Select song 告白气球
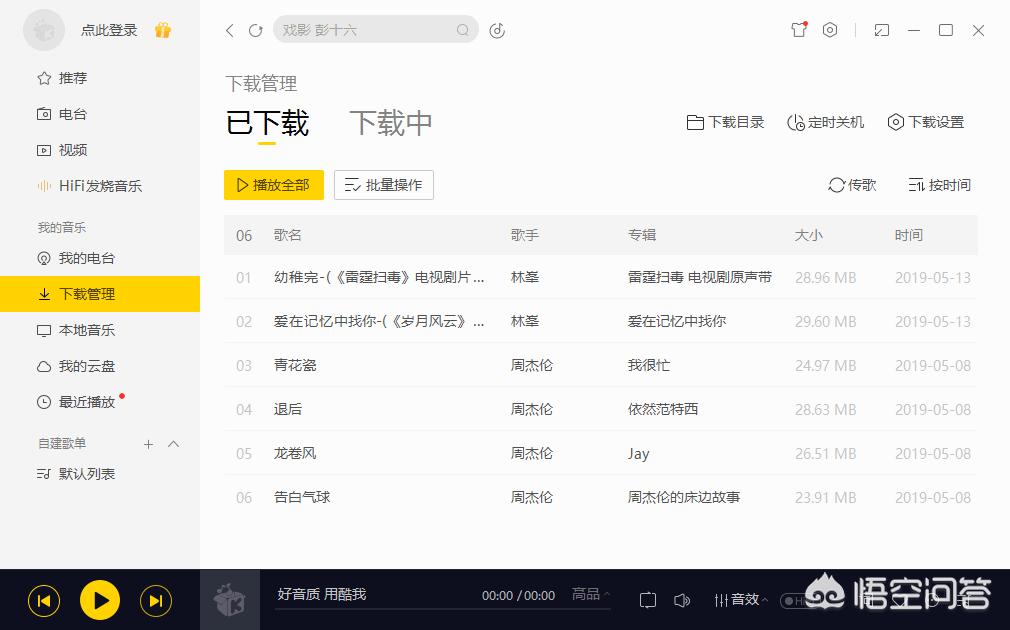The height and width of the screenshot is (630, 1010). 302,497
